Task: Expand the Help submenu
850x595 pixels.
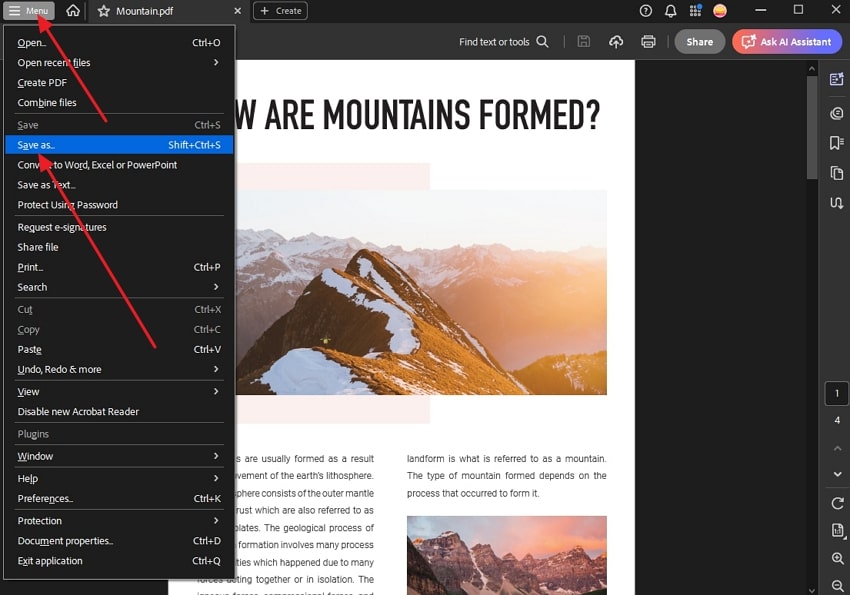Action: point(119,479)
